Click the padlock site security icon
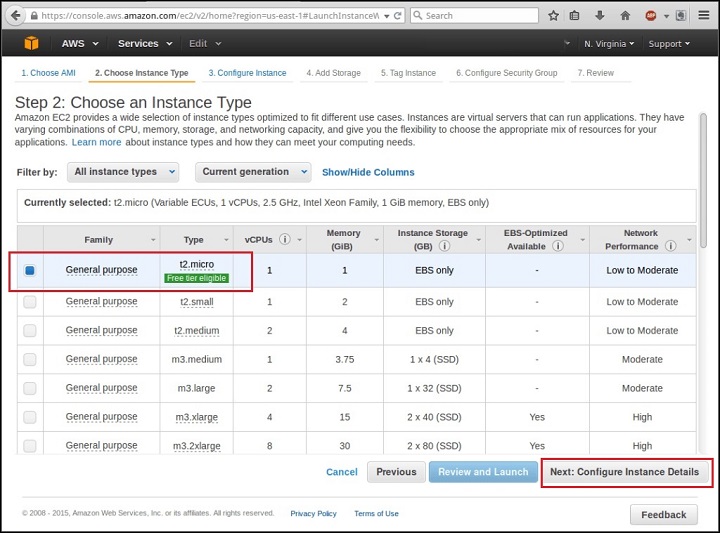Image resolution: width=720 pixels, height=533 pixels. click(34, 16)
